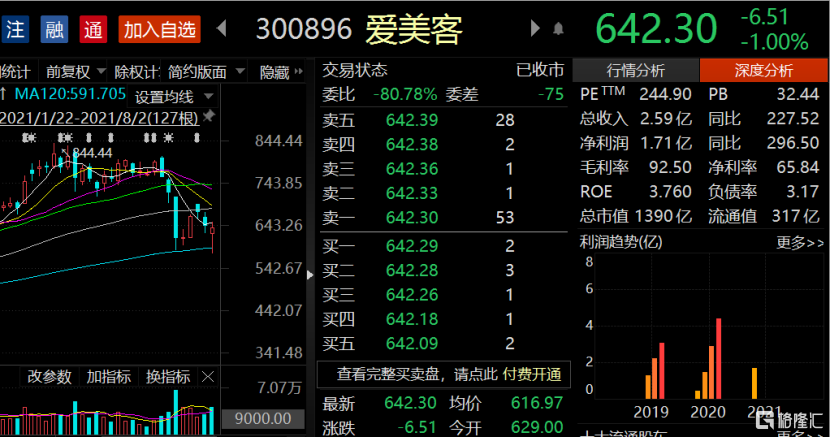Select 买一 price 642.29
The width and height of the screenshot is (830, 437).
point(412,246)
